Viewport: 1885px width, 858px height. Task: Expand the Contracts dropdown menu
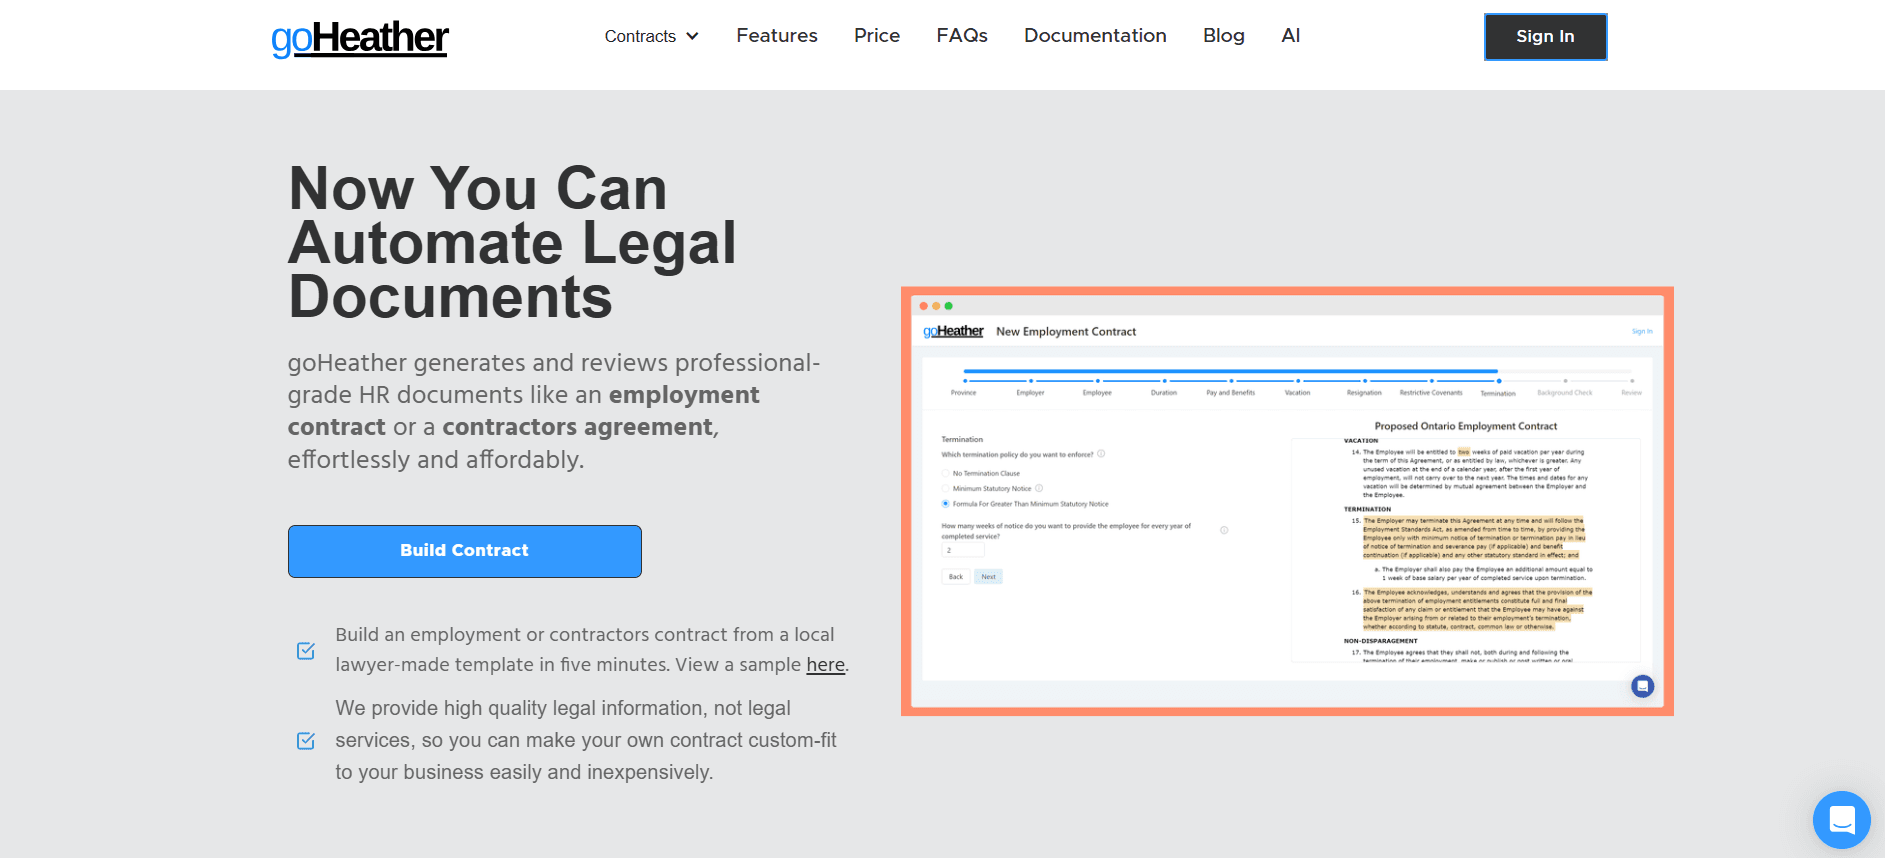(x=652, y=36)
